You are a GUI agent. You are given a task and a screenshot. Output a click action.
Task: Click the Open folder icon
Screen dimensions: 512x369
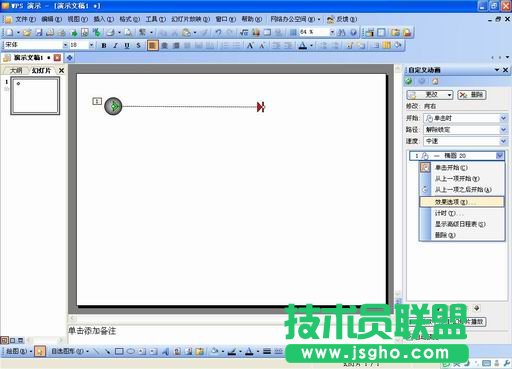tap(27, 32)
